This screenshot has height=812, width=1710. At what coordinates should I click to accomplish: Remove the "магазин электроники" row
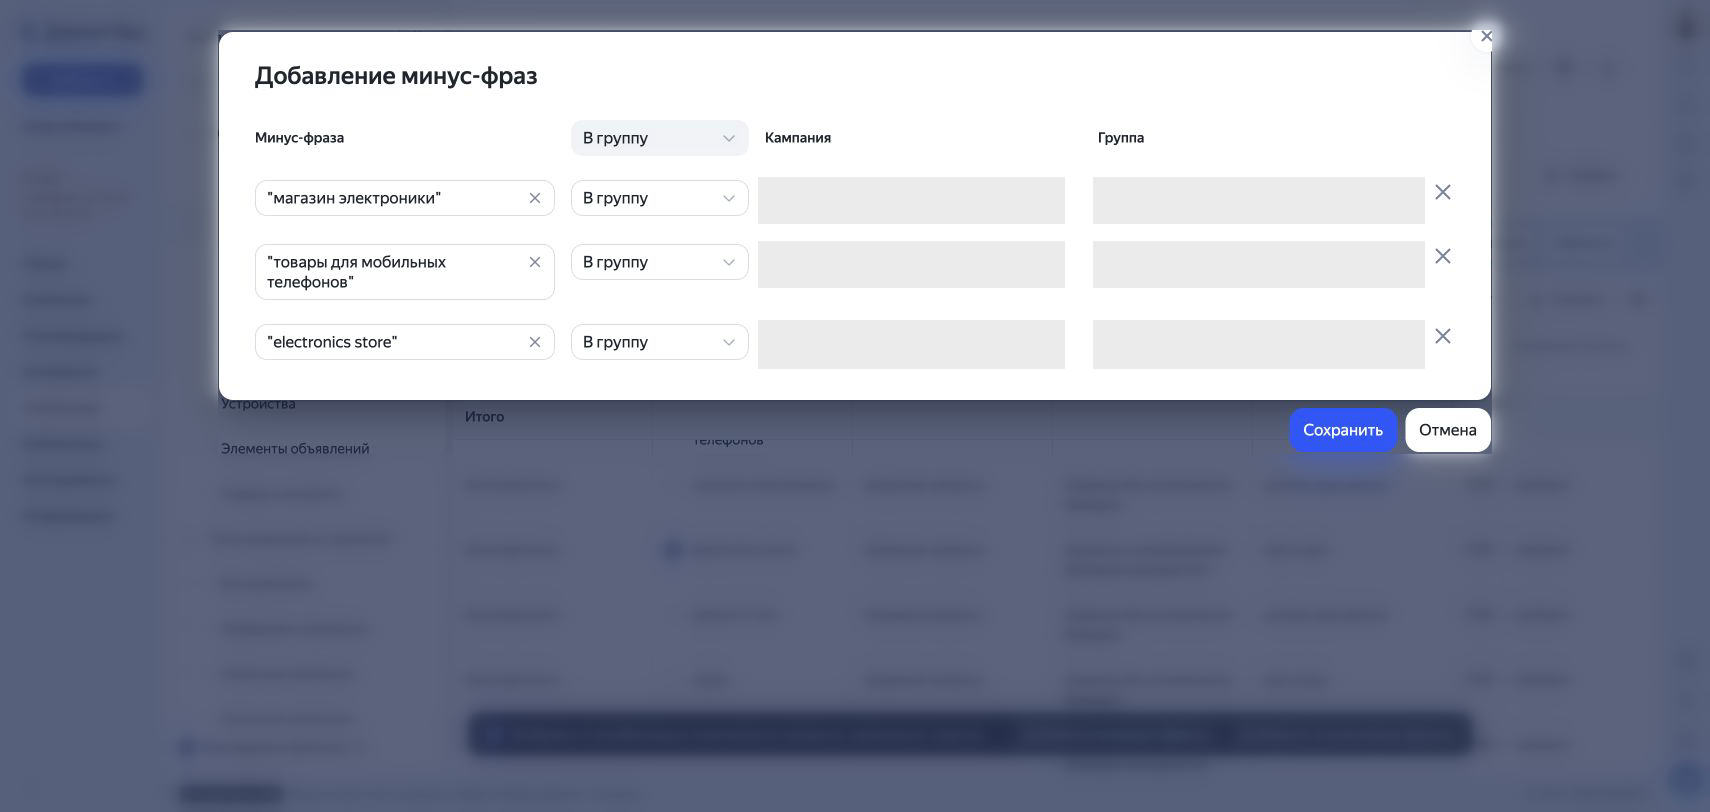[1443, 192]
